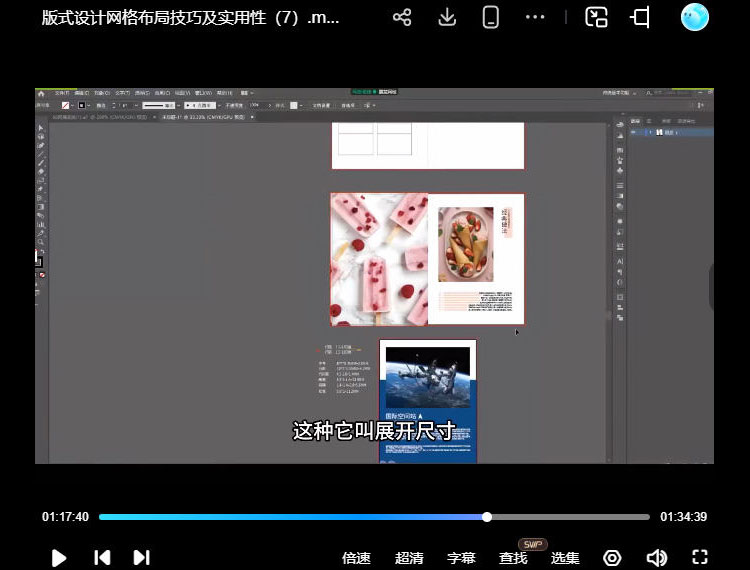Click the 查找 search button
750x570 pixels.
pyautogui.click(x=513, y=558)
